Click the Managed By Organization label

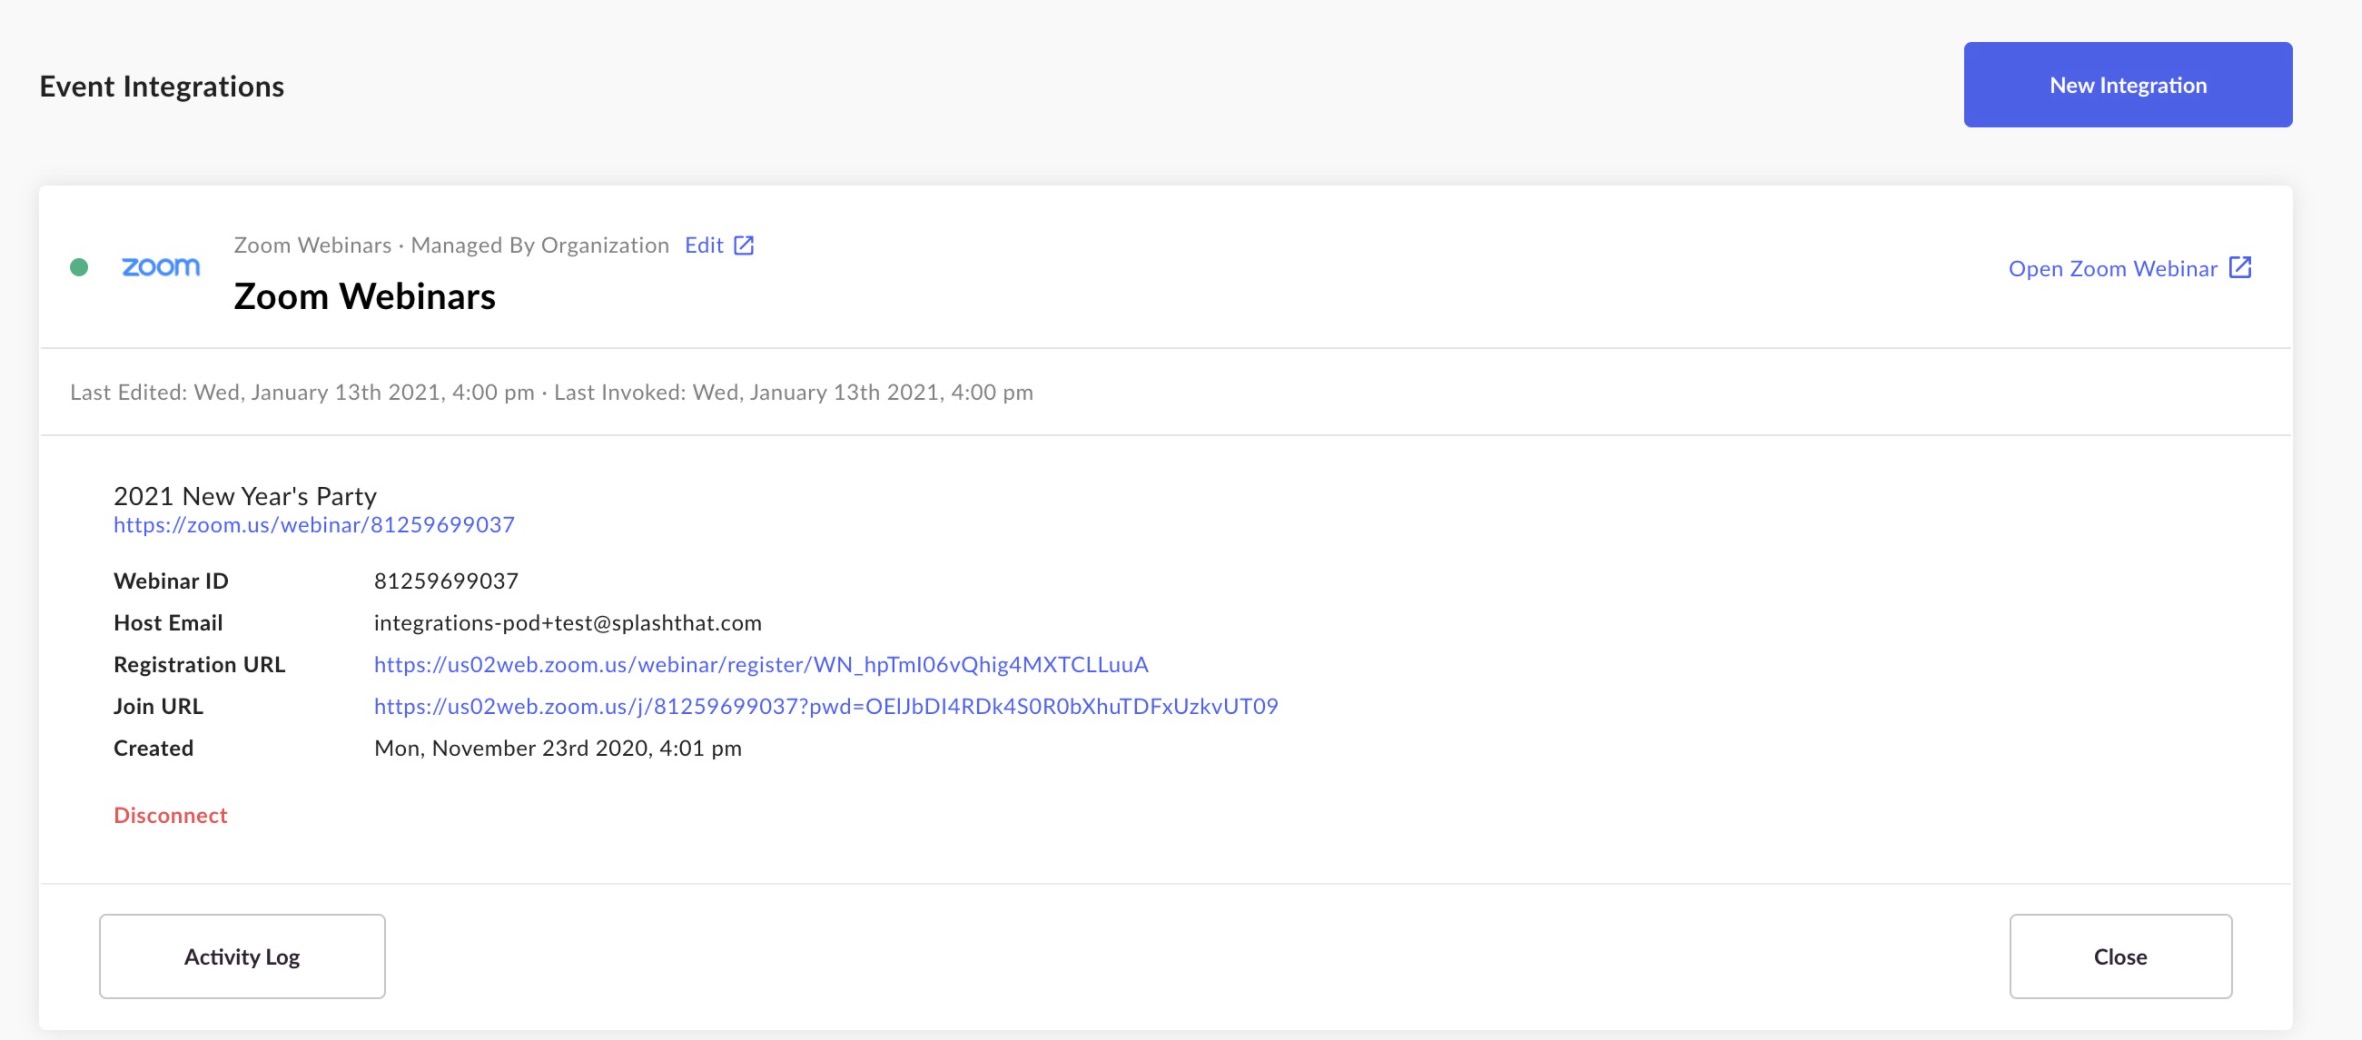[540, 245]
